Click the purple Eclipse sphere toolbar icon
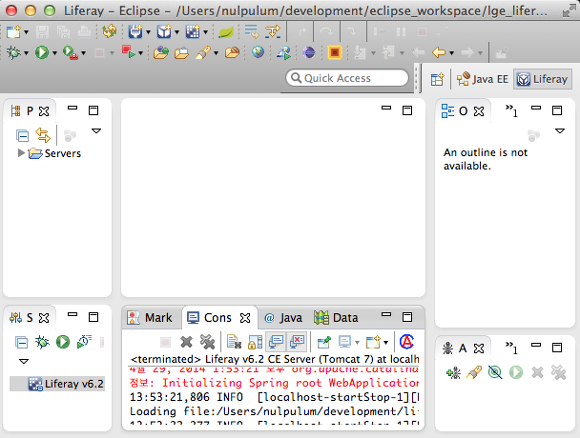 tap(309, 53)
